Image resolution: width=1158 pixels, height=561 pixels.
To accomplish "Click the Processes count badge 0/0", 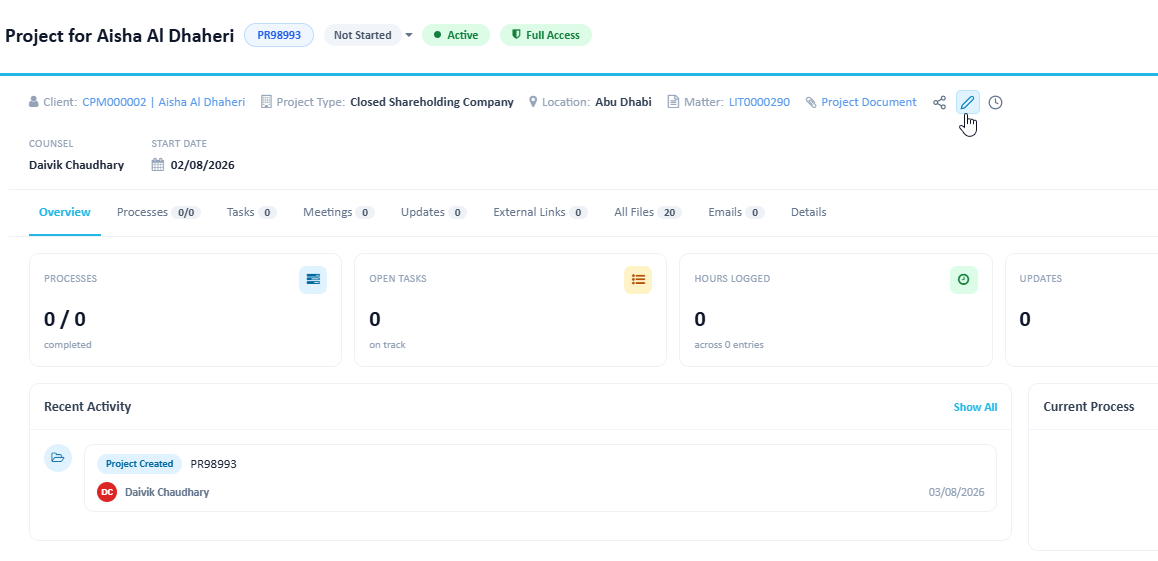I will tap(186, 213).
